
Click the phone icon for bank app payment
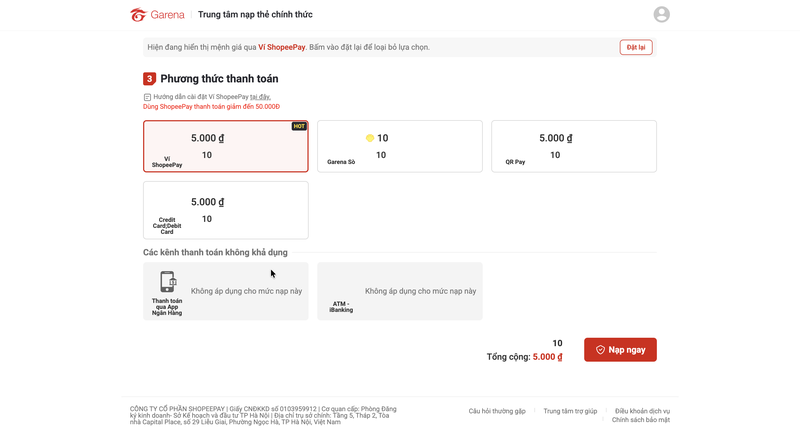pos(167,282)
